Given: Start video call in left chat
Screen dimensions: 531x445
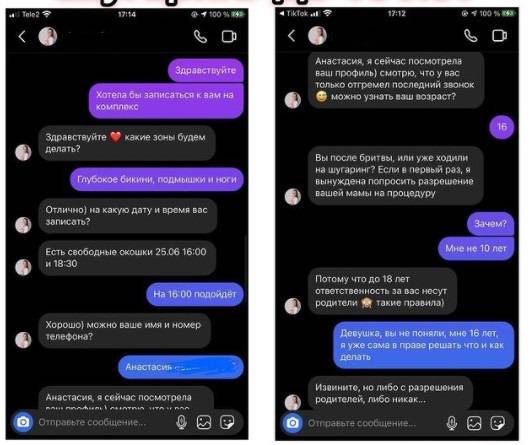Looking at the screenshot, I should coord(229,36).
